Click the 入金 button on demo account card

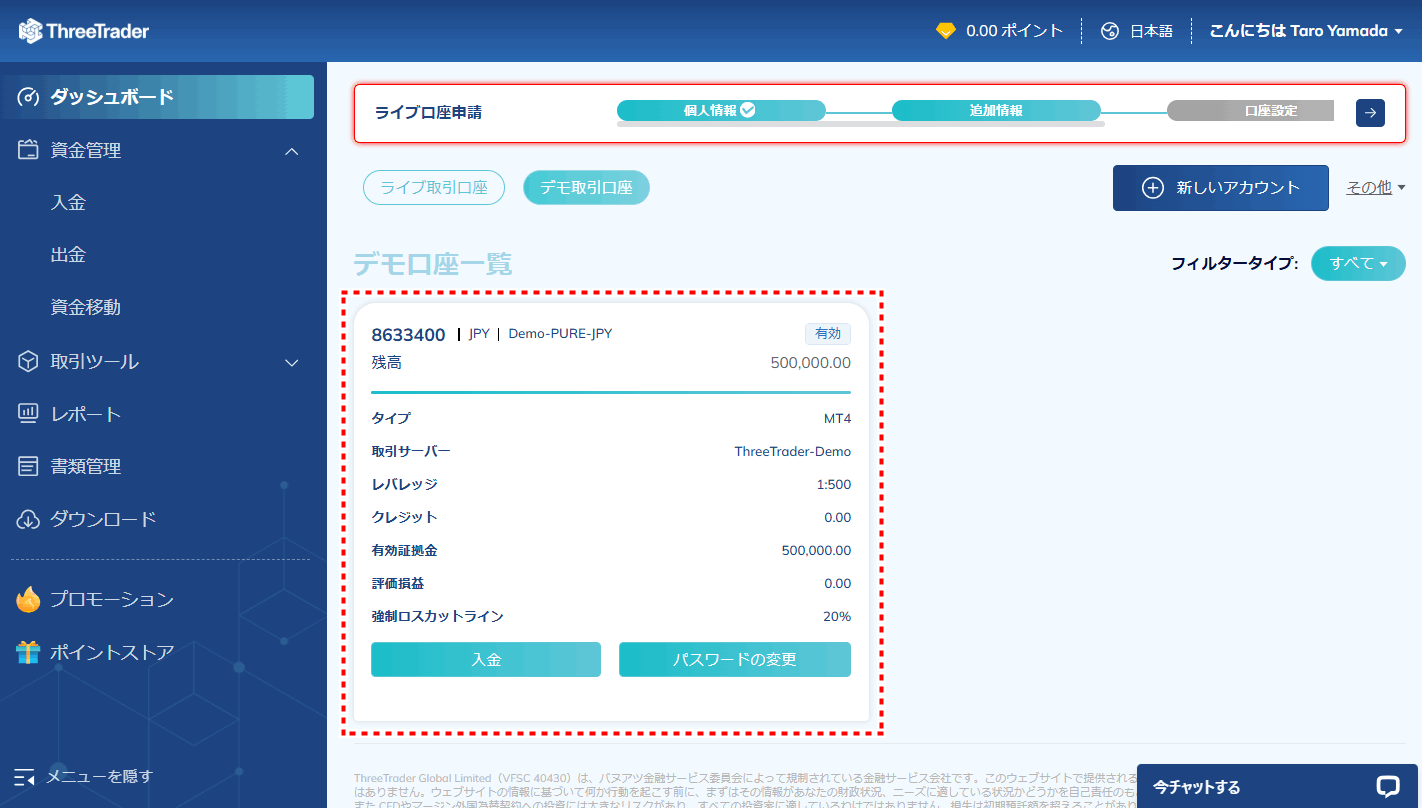tap(486, 660)
